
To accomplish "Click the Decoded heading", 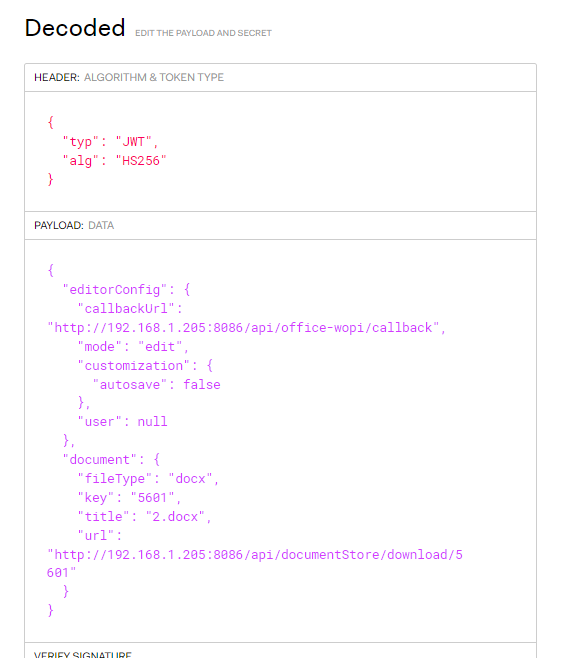I will [x=75, y=28].
